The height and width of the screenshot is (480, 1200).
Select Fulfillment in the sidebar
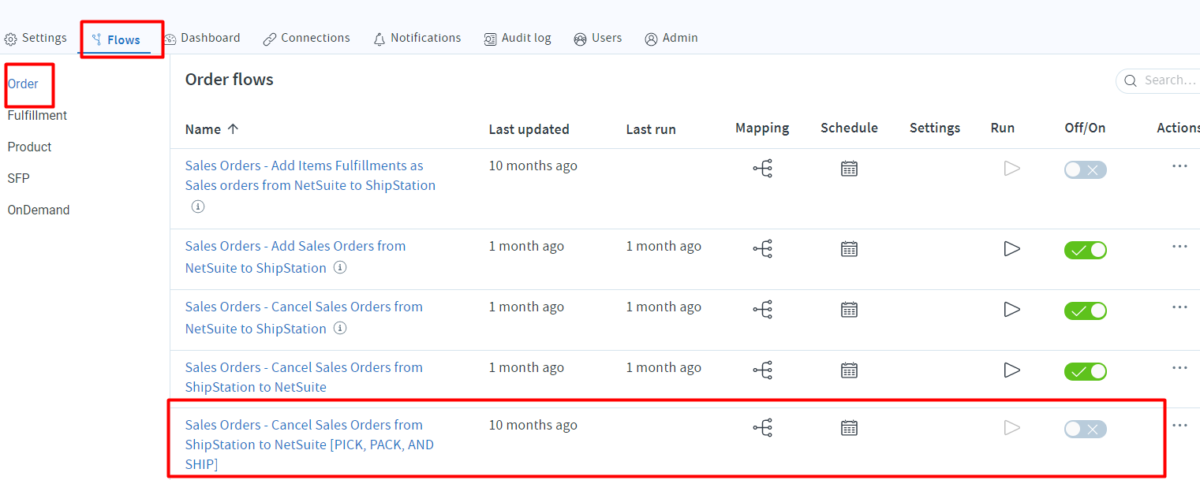click(x=37, y=115)
